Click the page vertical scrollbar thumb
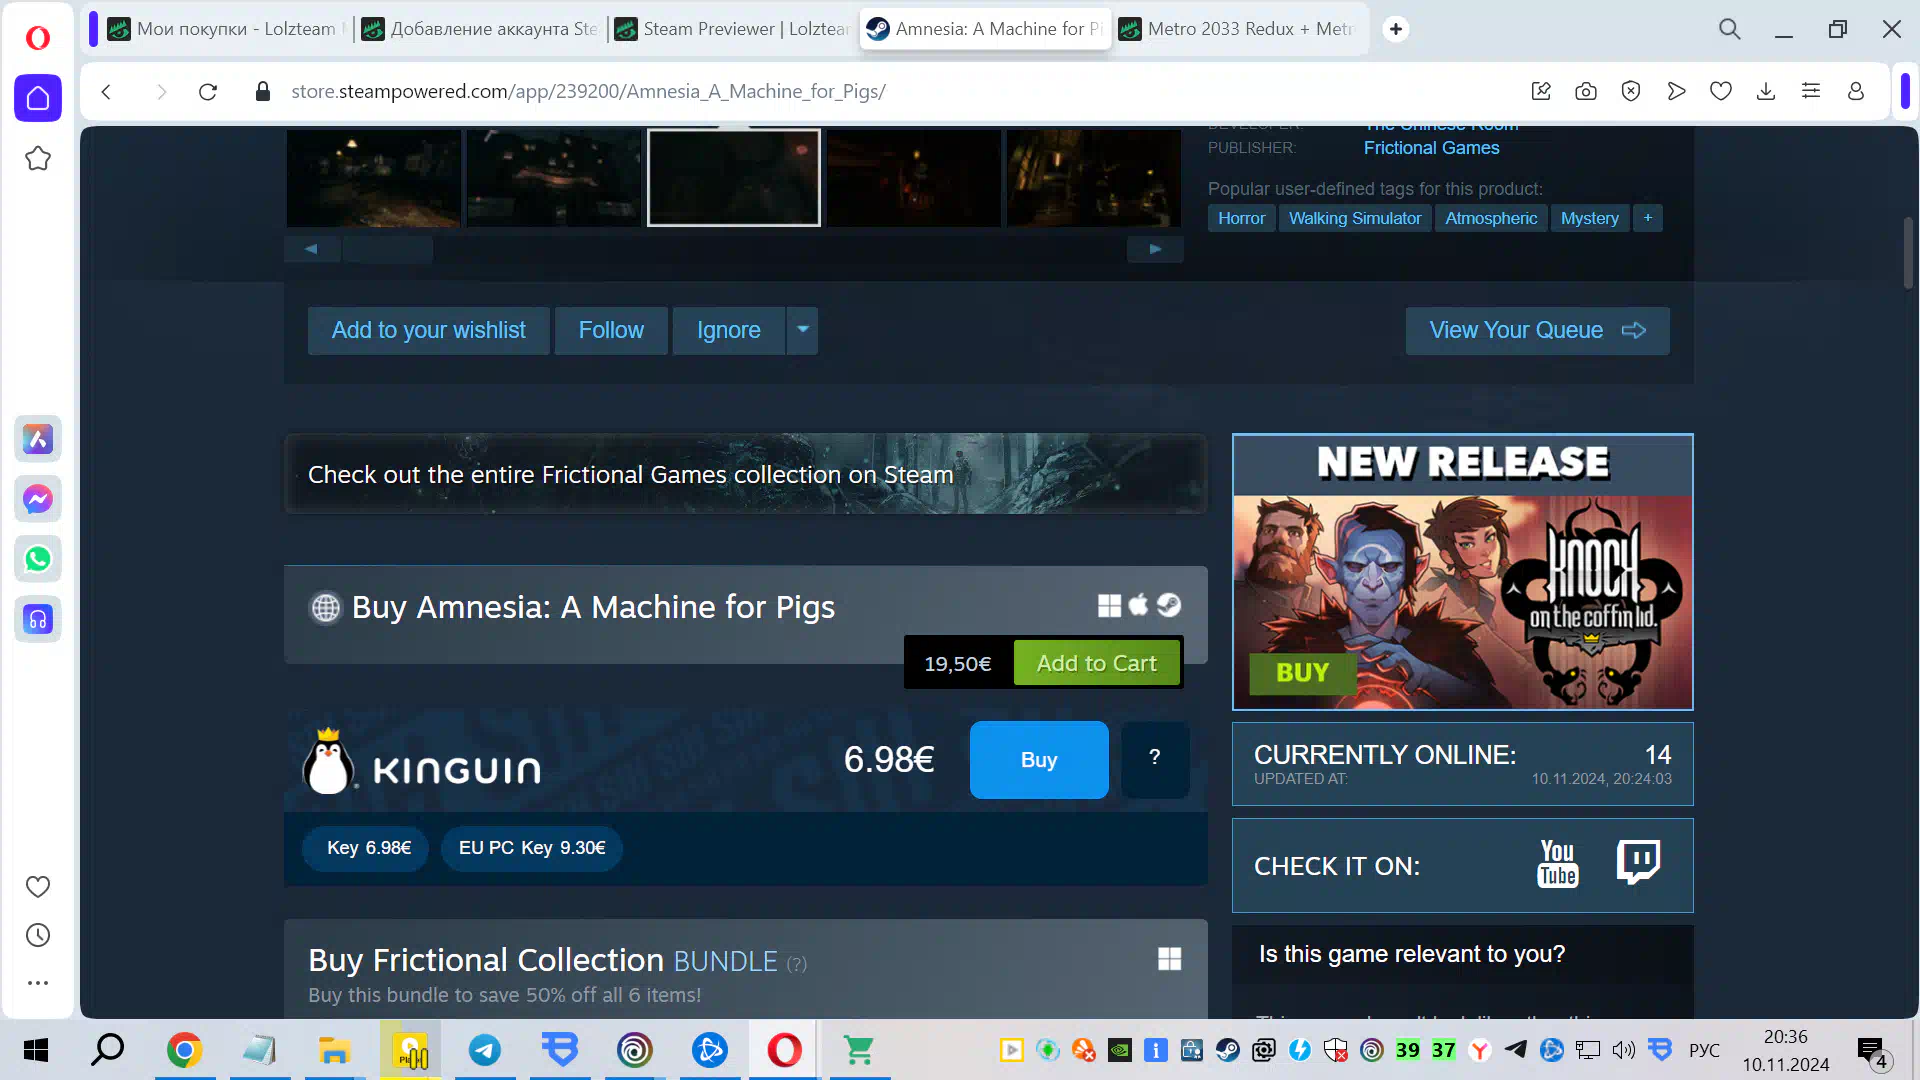Image resolution: width=1920 pixels, height=1080 pixels. click(x=1907, y=252)
